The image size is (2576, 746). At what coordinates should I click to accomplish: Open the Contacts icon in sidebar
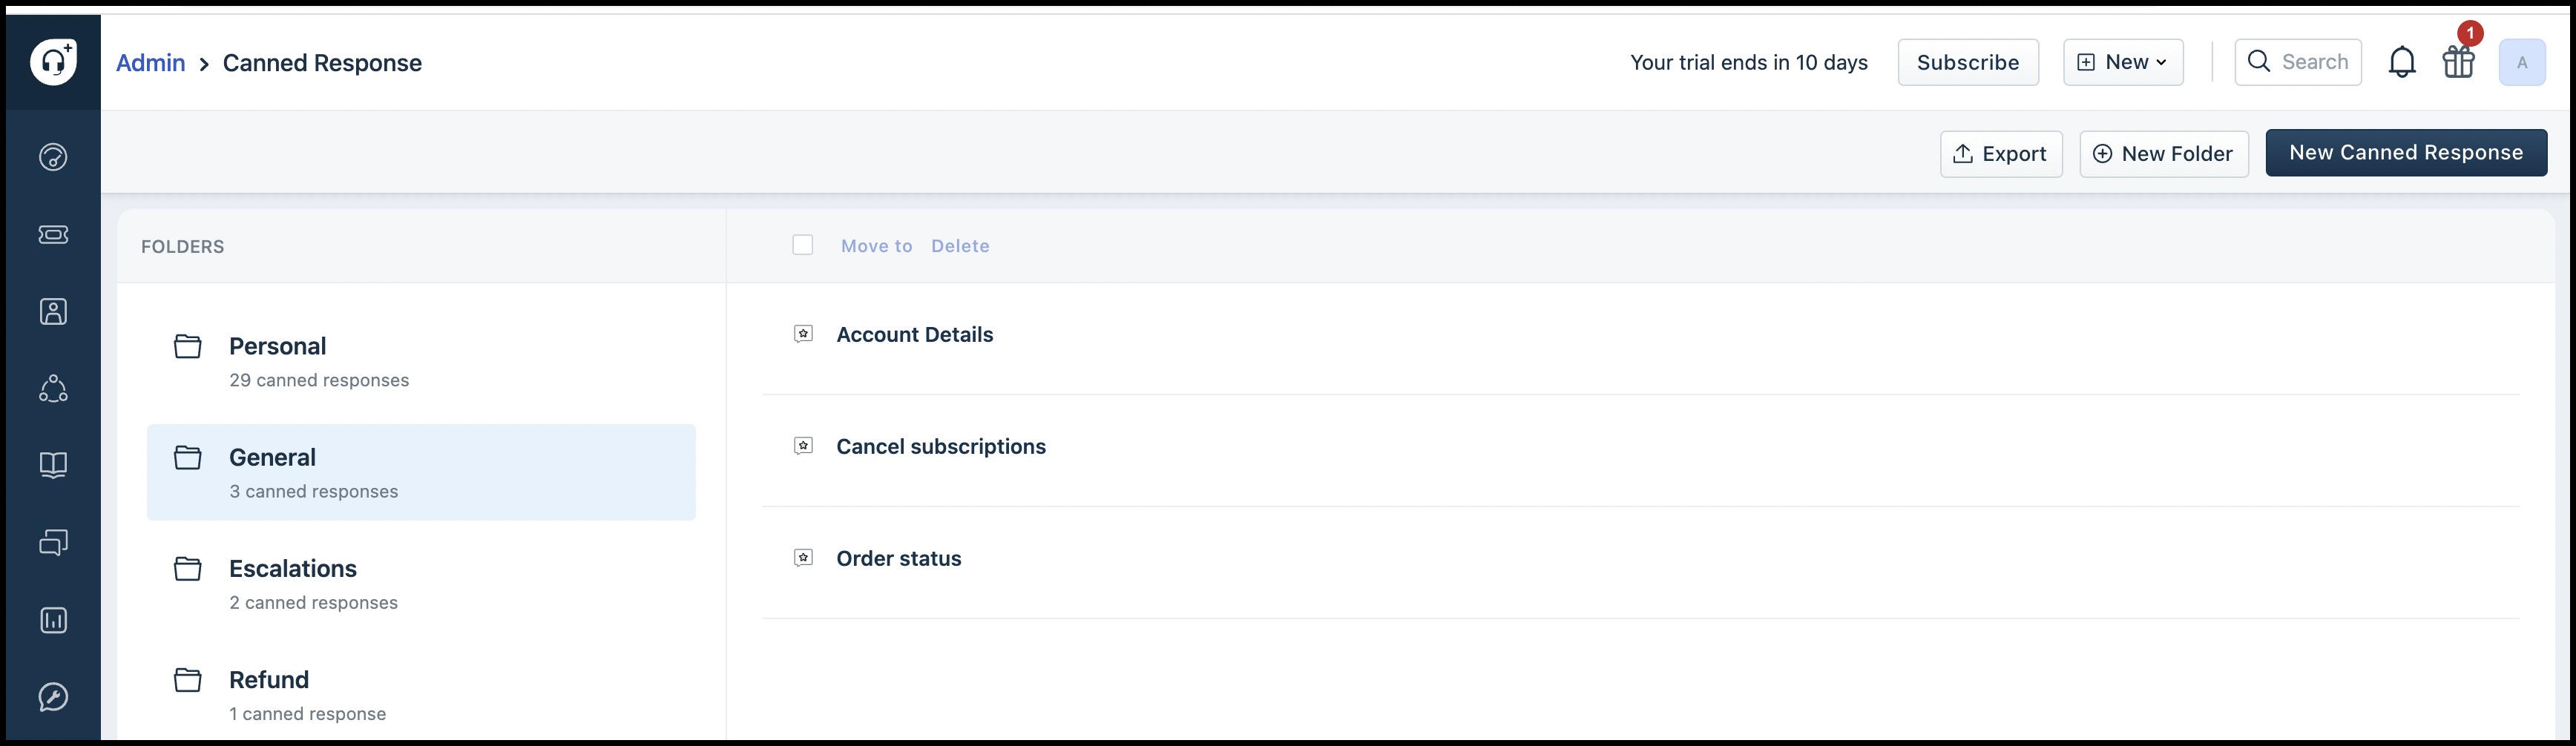[53, 311]
